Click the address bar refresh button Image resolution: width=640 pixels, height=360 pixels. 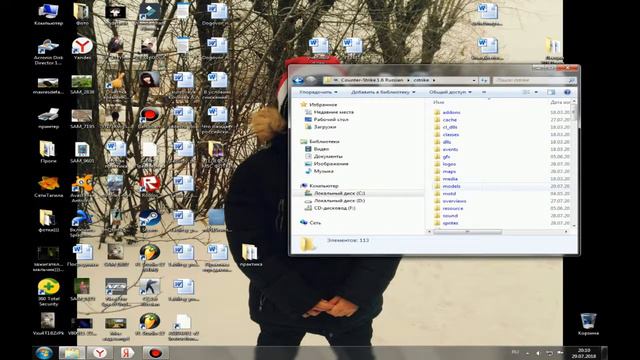(484, 80)
